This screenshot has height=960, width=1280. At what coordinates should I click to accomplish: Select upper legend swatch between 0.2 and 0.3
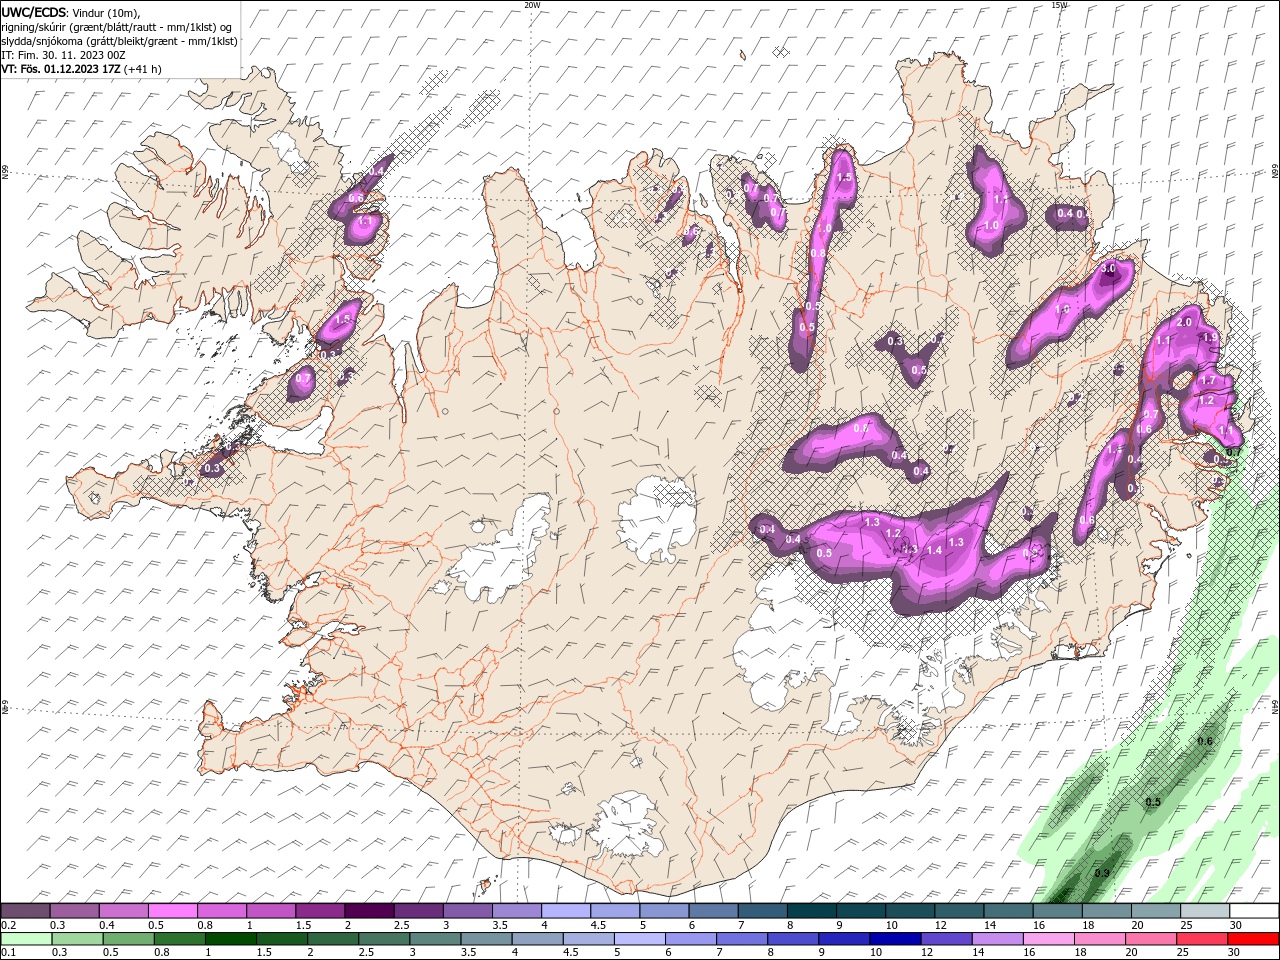pos(25,911)
